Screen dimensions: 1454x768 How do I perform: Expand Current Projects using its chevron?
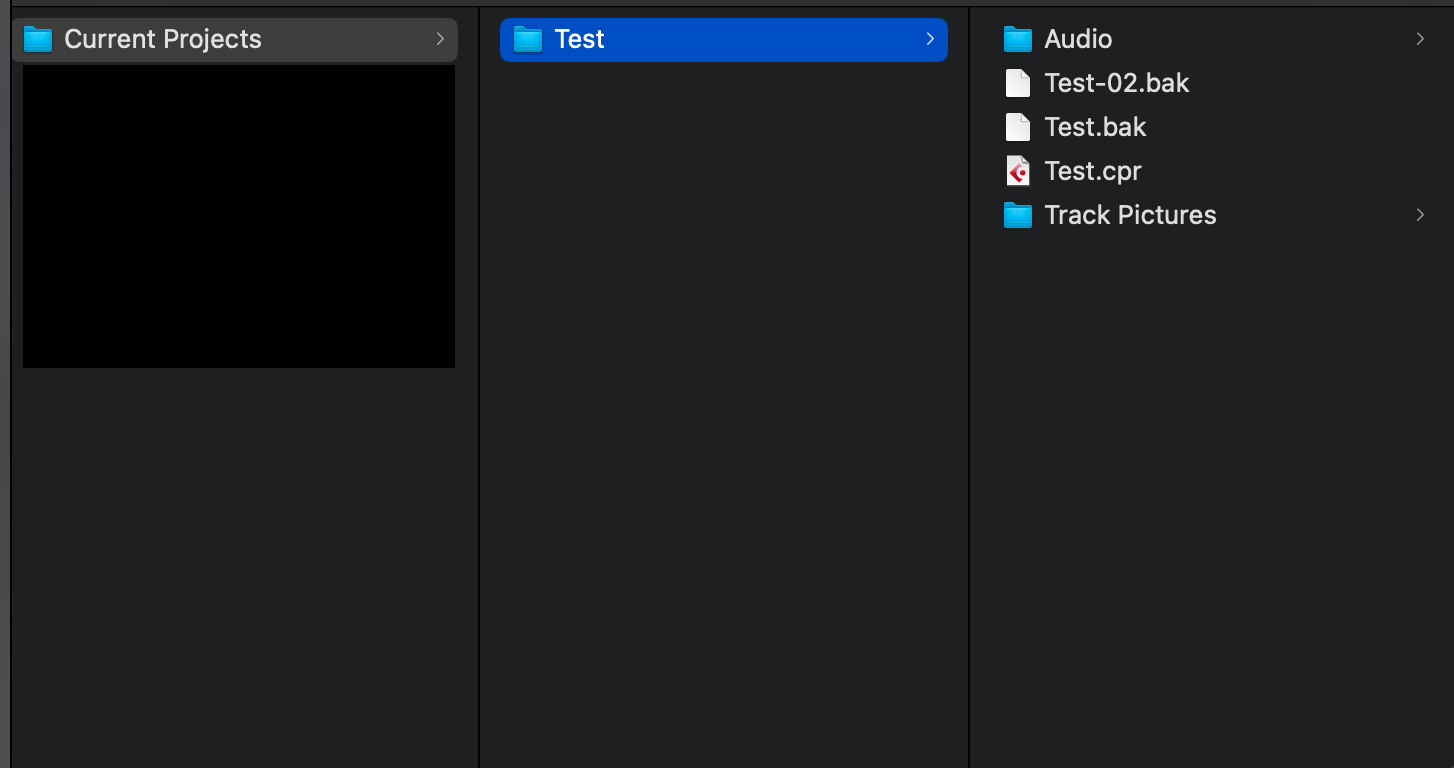click(440, 39)
